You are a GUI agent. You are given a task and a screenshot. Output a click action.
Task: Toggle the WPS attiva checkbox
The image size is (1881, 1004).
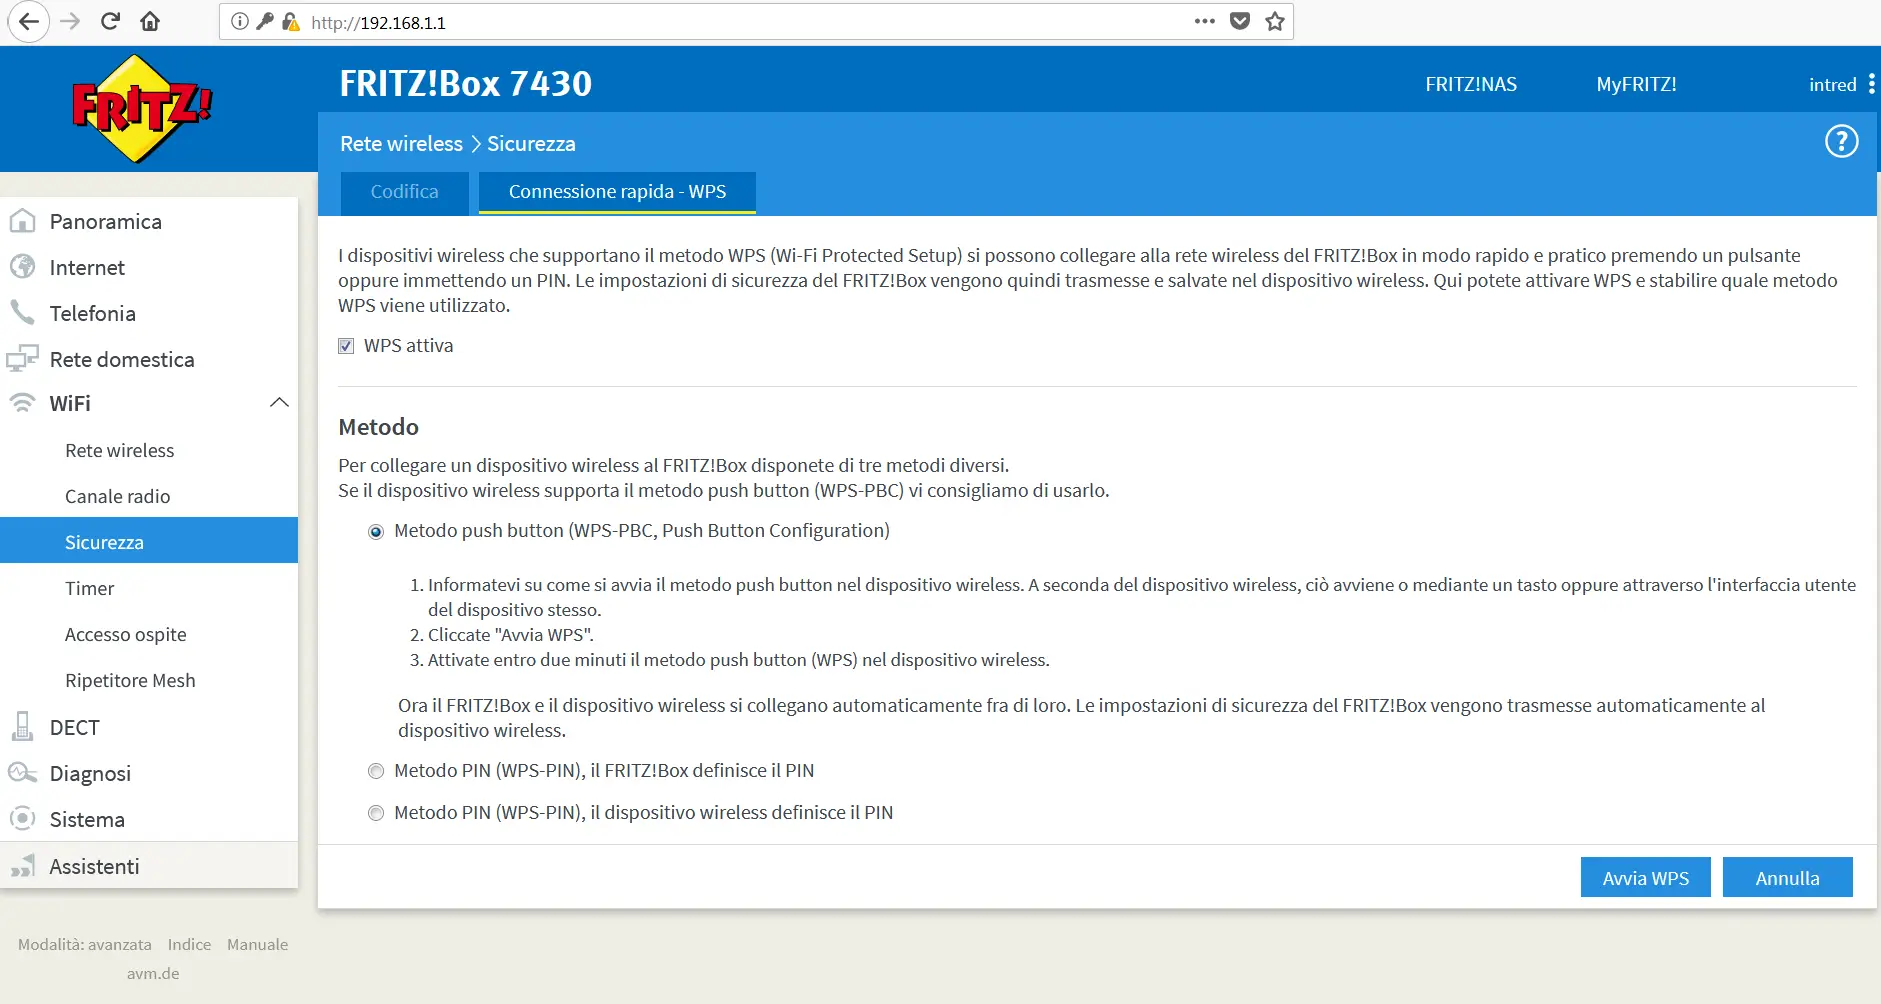click(x=346, y=346)
